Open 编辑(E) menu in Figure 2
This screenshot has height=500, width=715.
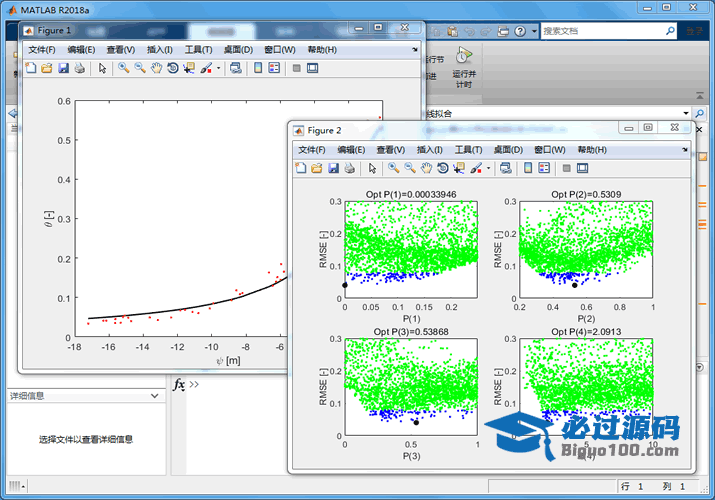pyautogui.click(x=351, y=149)
